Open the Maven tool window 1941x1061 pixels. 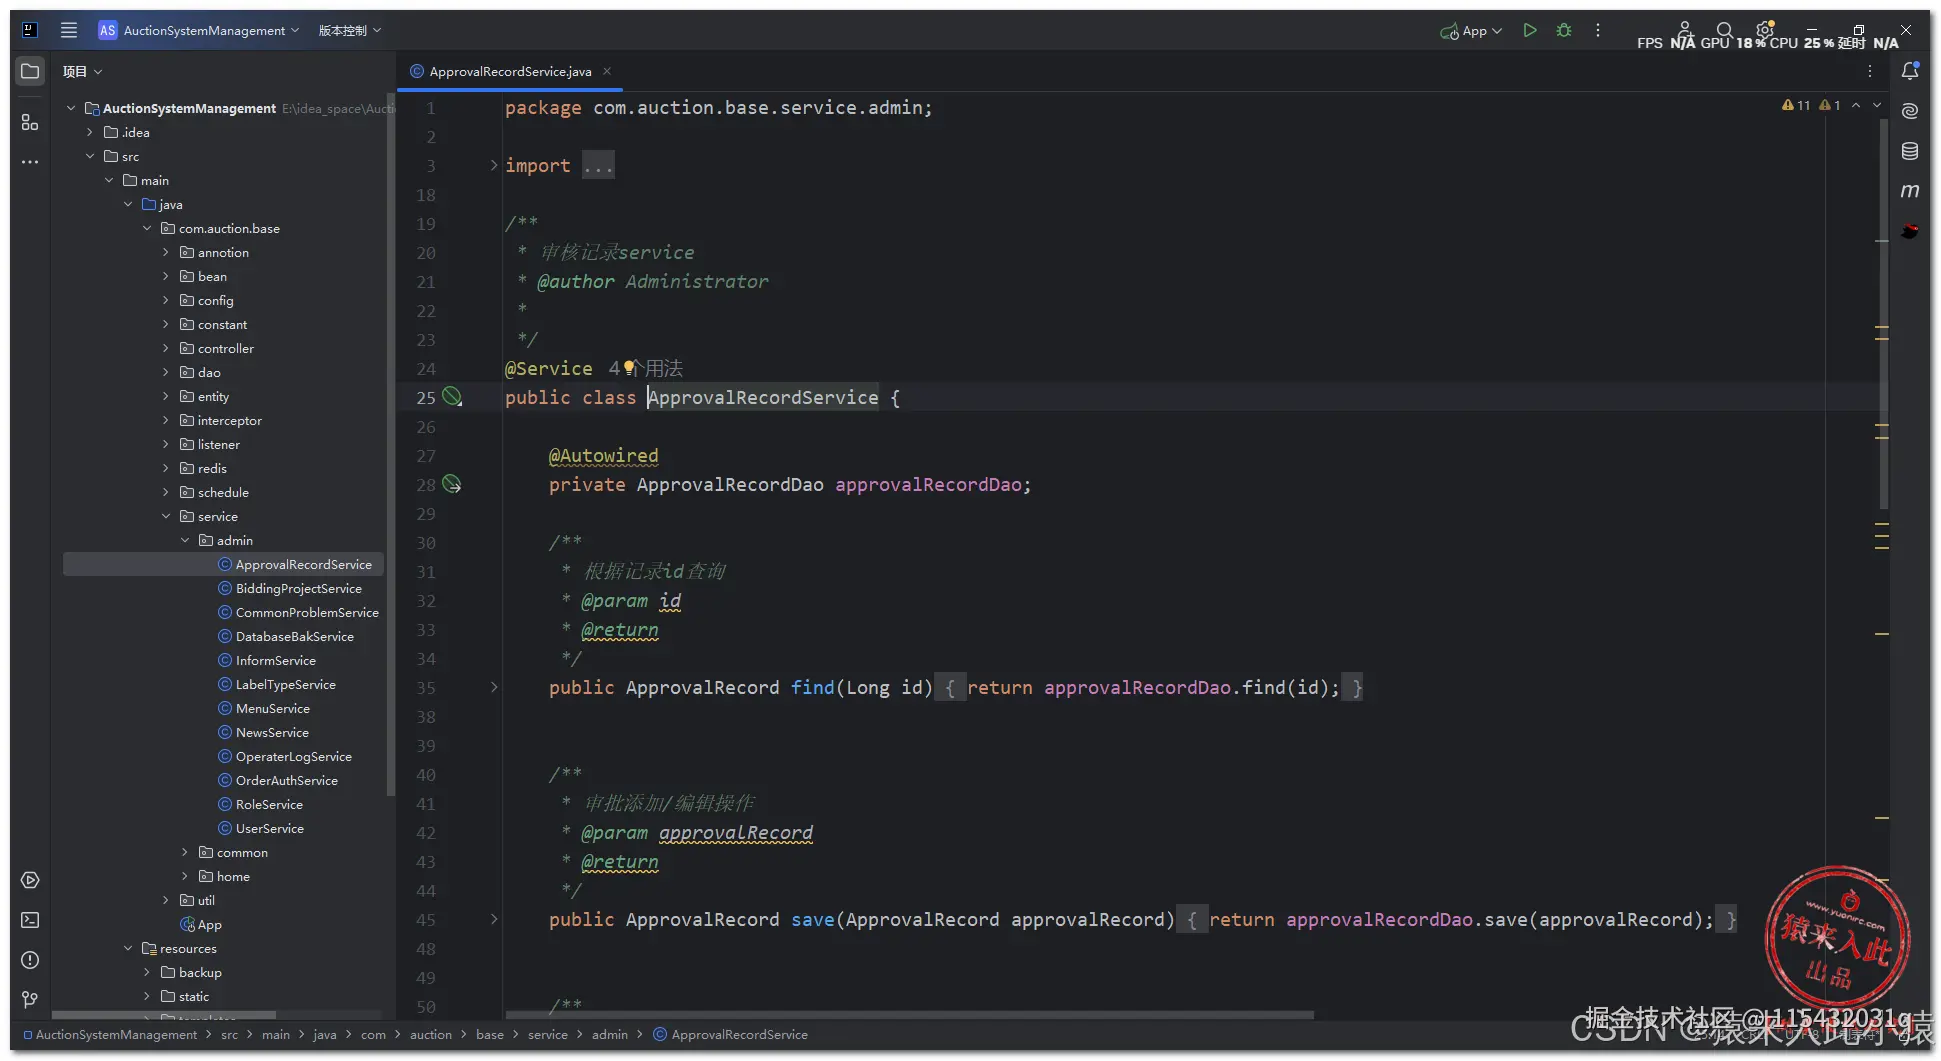click(x=1910, y=191)
